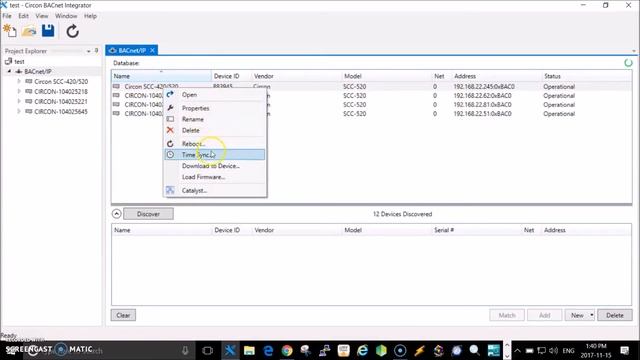640x360 pixels.
Task: Sort database by Status column header
Action: [x=586, y=76]
